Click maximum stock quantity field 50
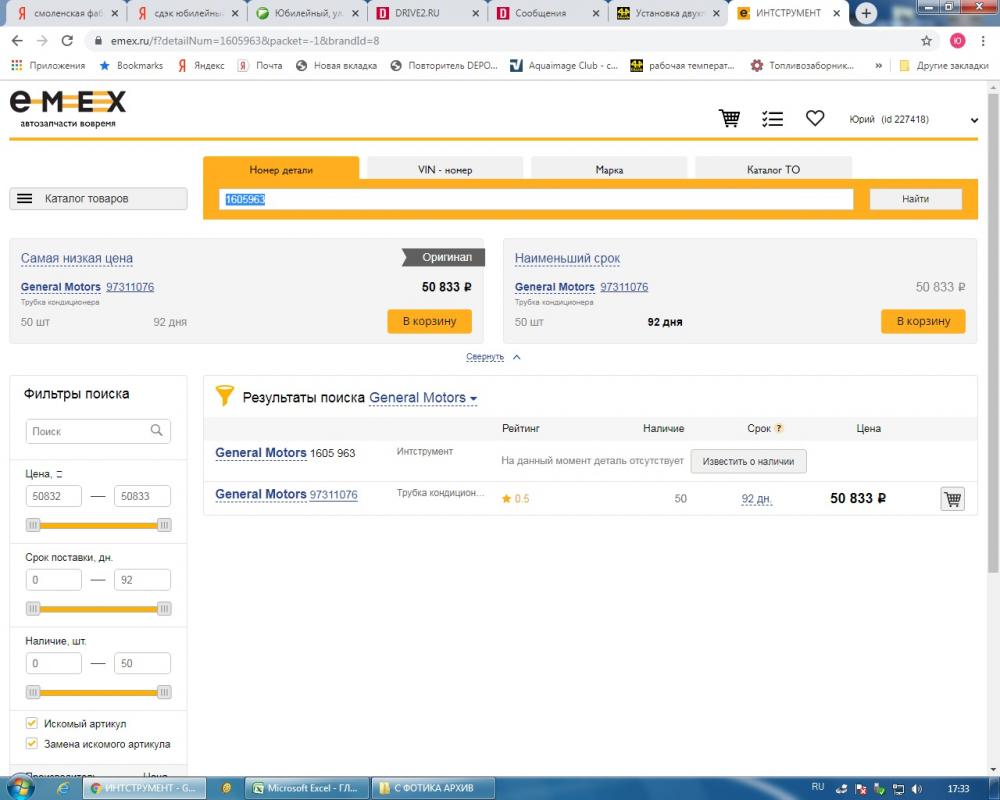 (142, 663)
